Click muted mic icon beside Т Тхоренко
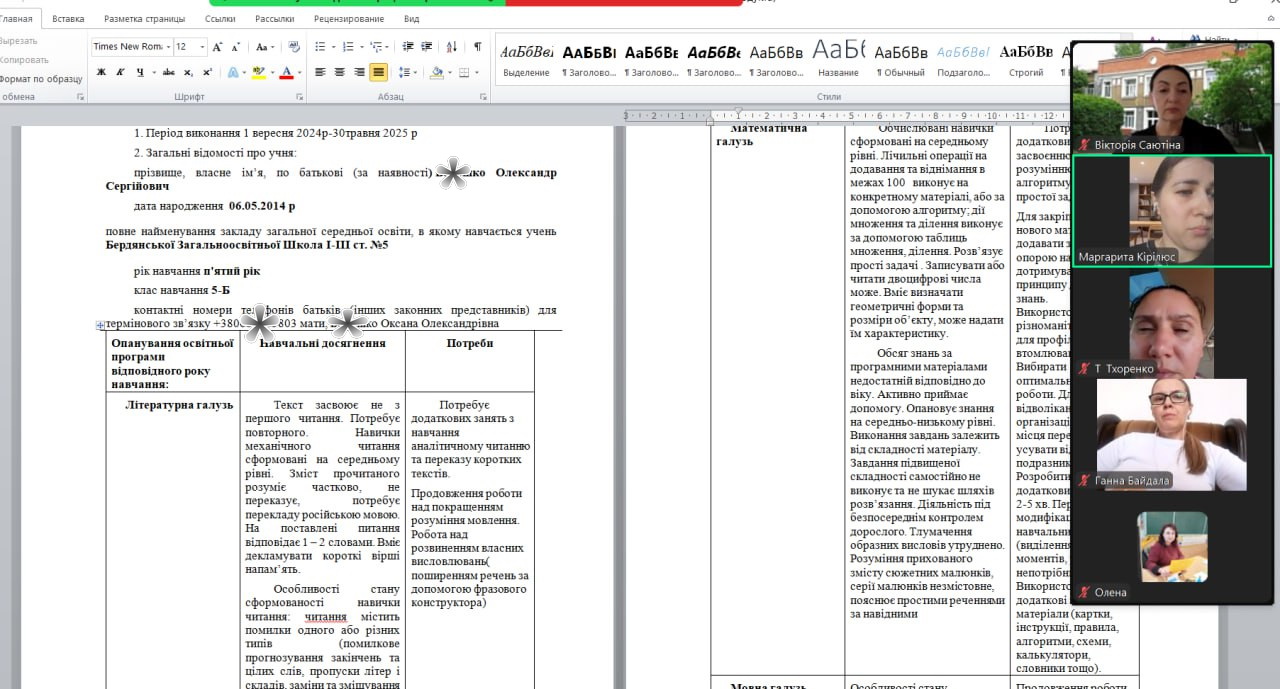1280x689 pixels. (x=1083, y=369)
